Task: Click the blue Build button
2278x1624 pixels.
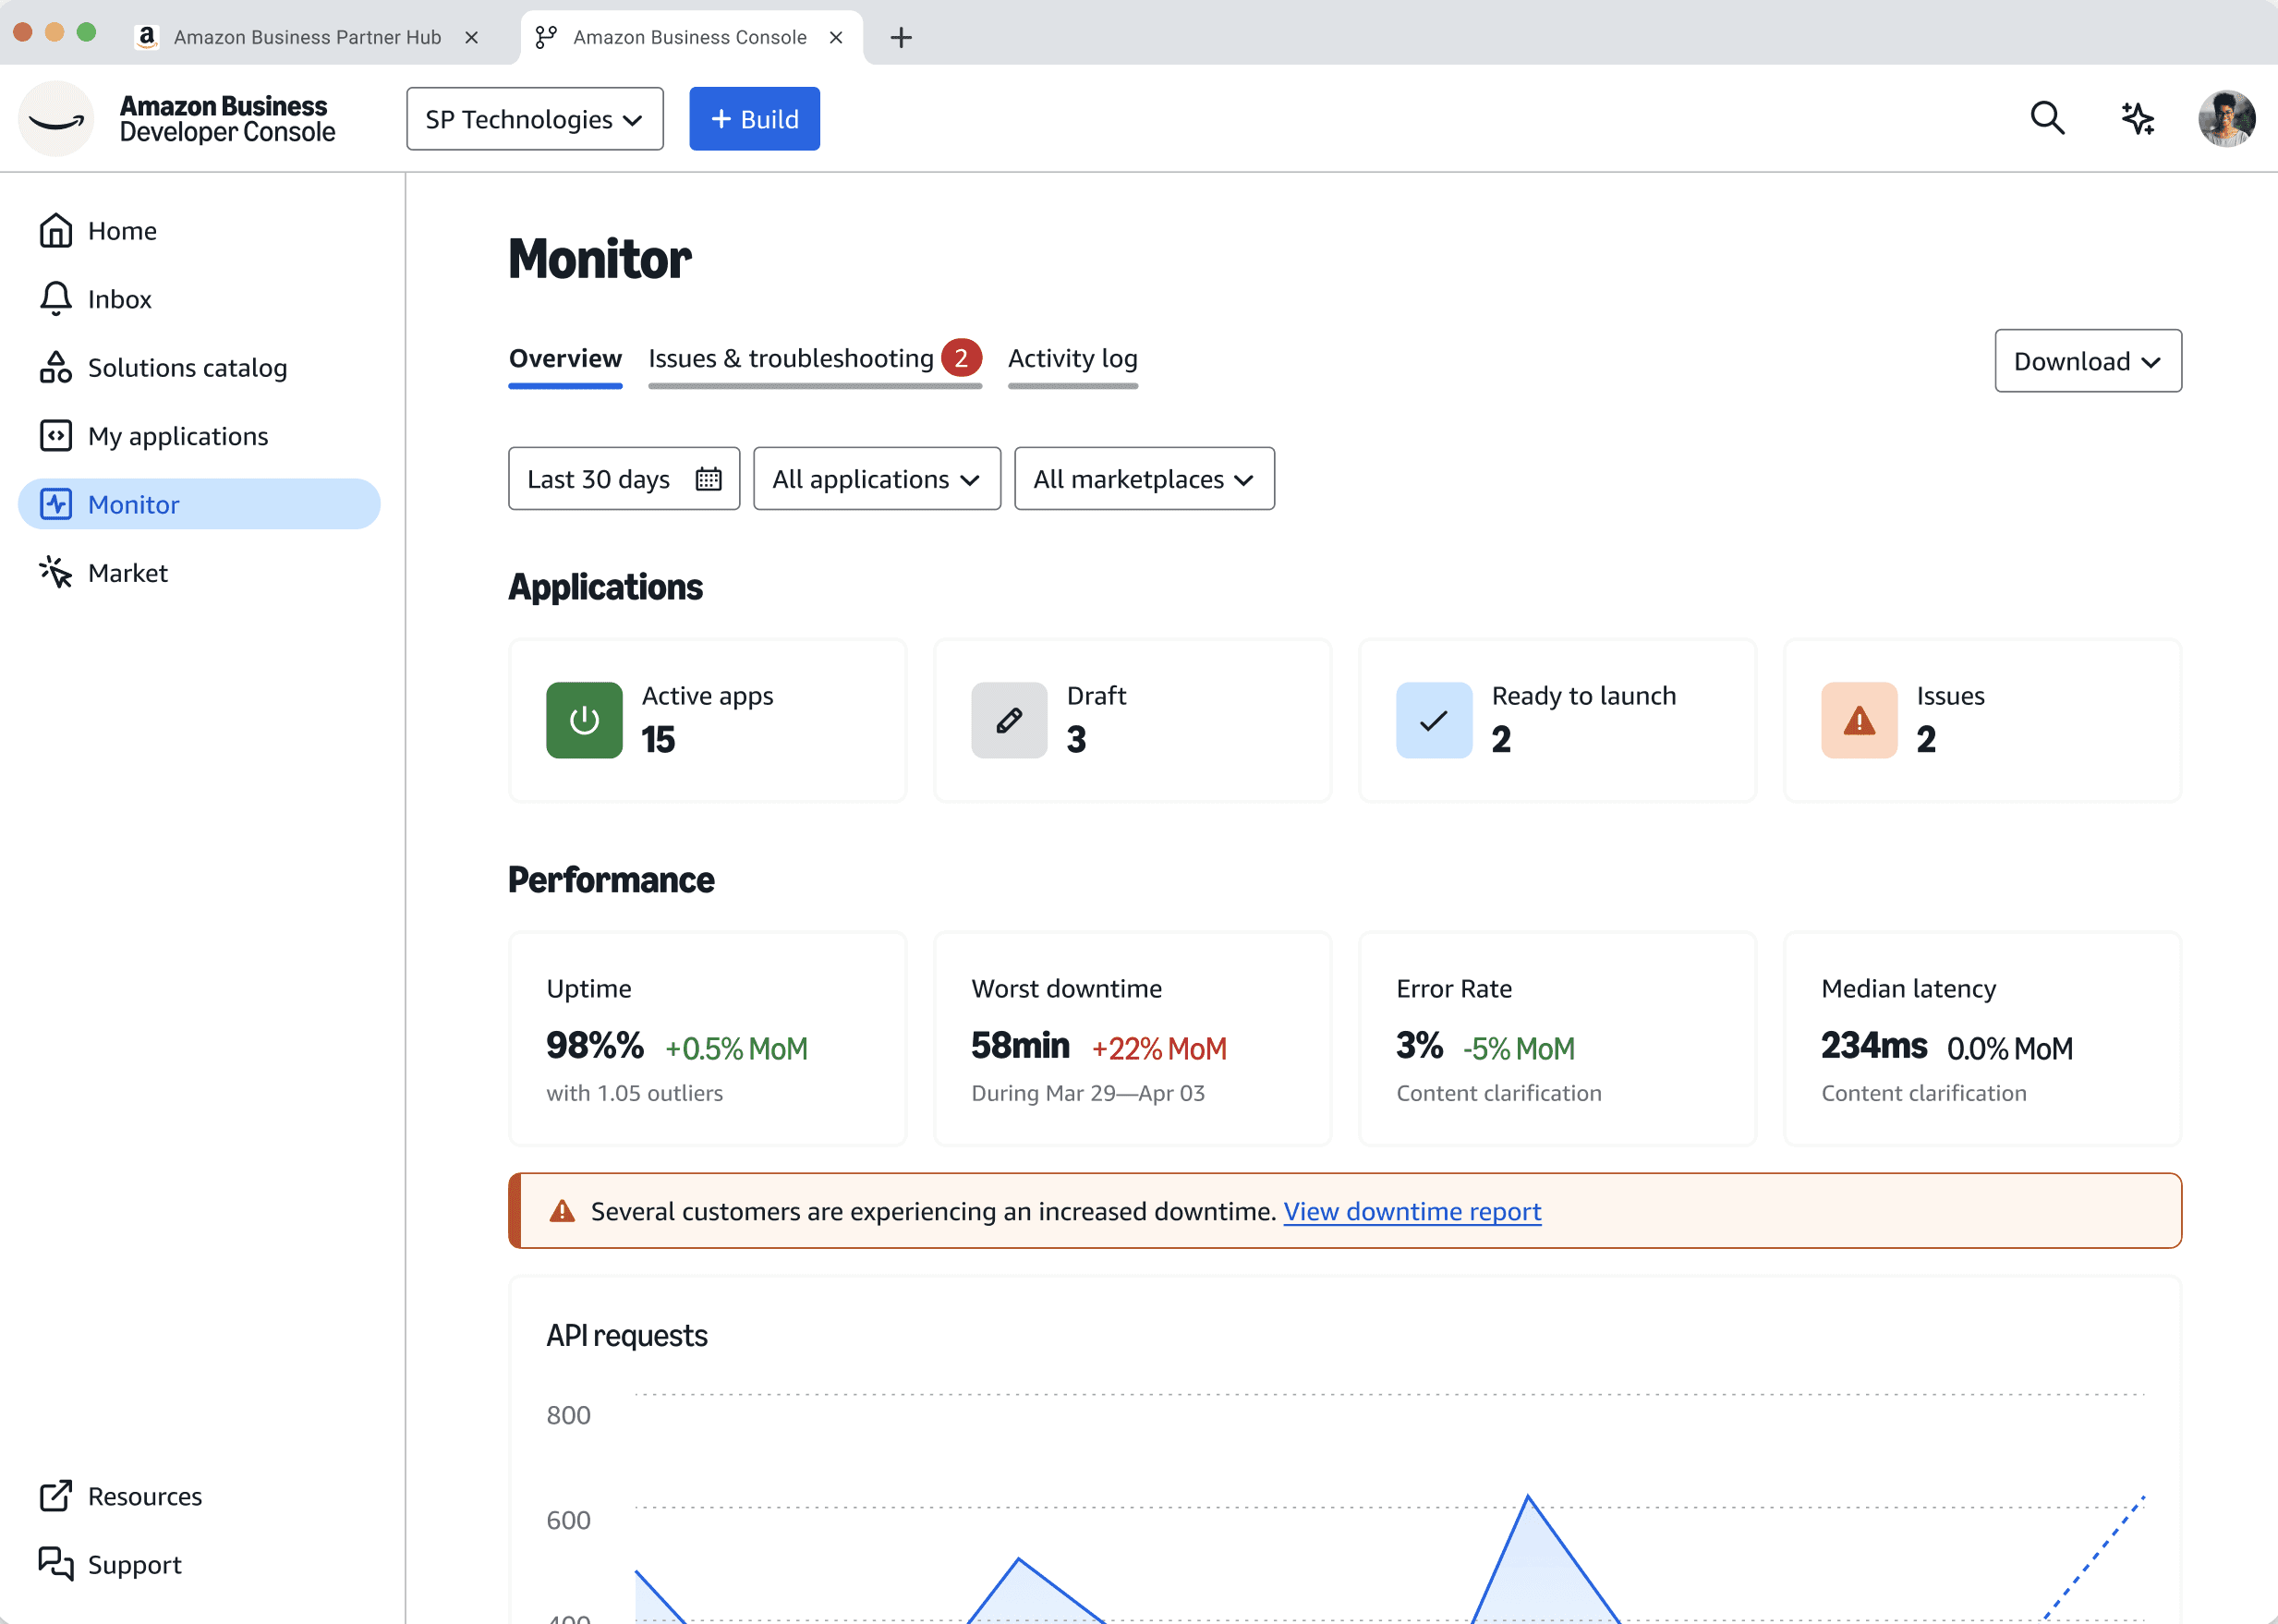Action: [x=754, y=119]
